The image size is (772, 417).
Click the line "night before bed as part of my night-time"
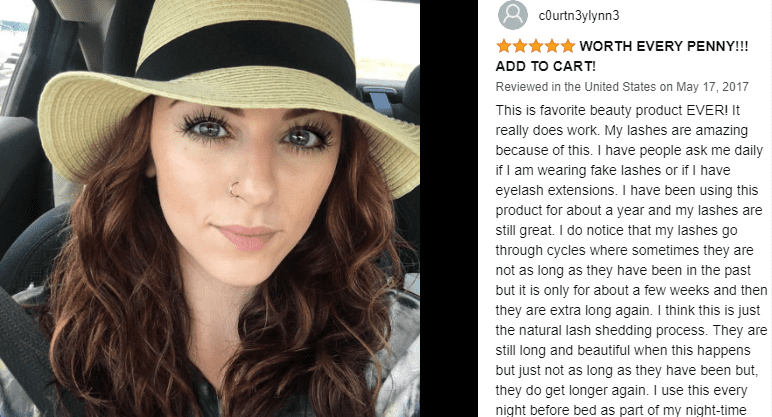[621, 410]
